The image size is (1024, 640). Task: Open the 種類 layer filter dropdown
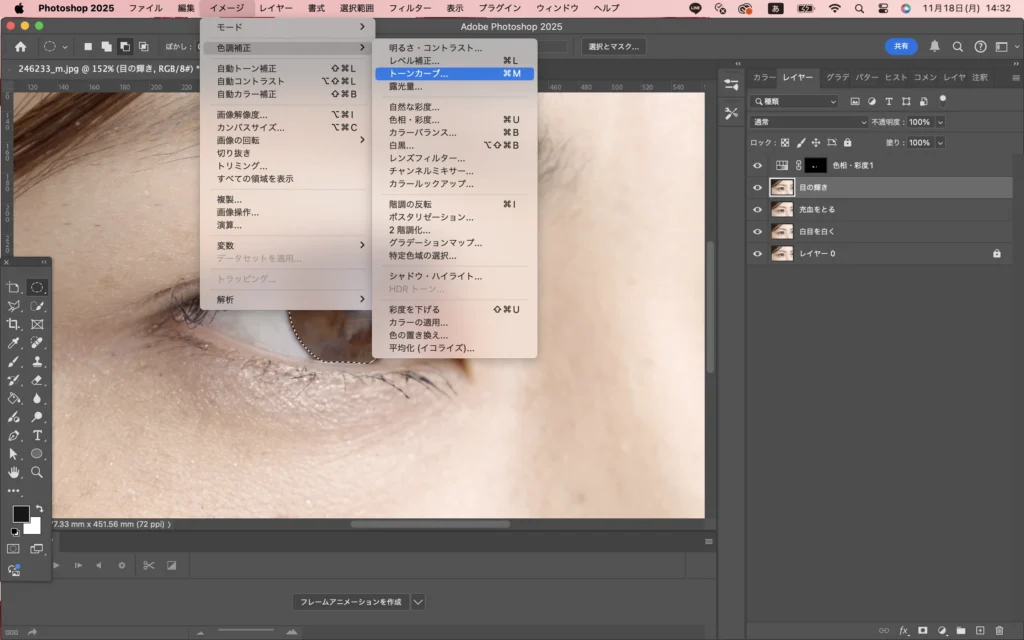[795, 101]
